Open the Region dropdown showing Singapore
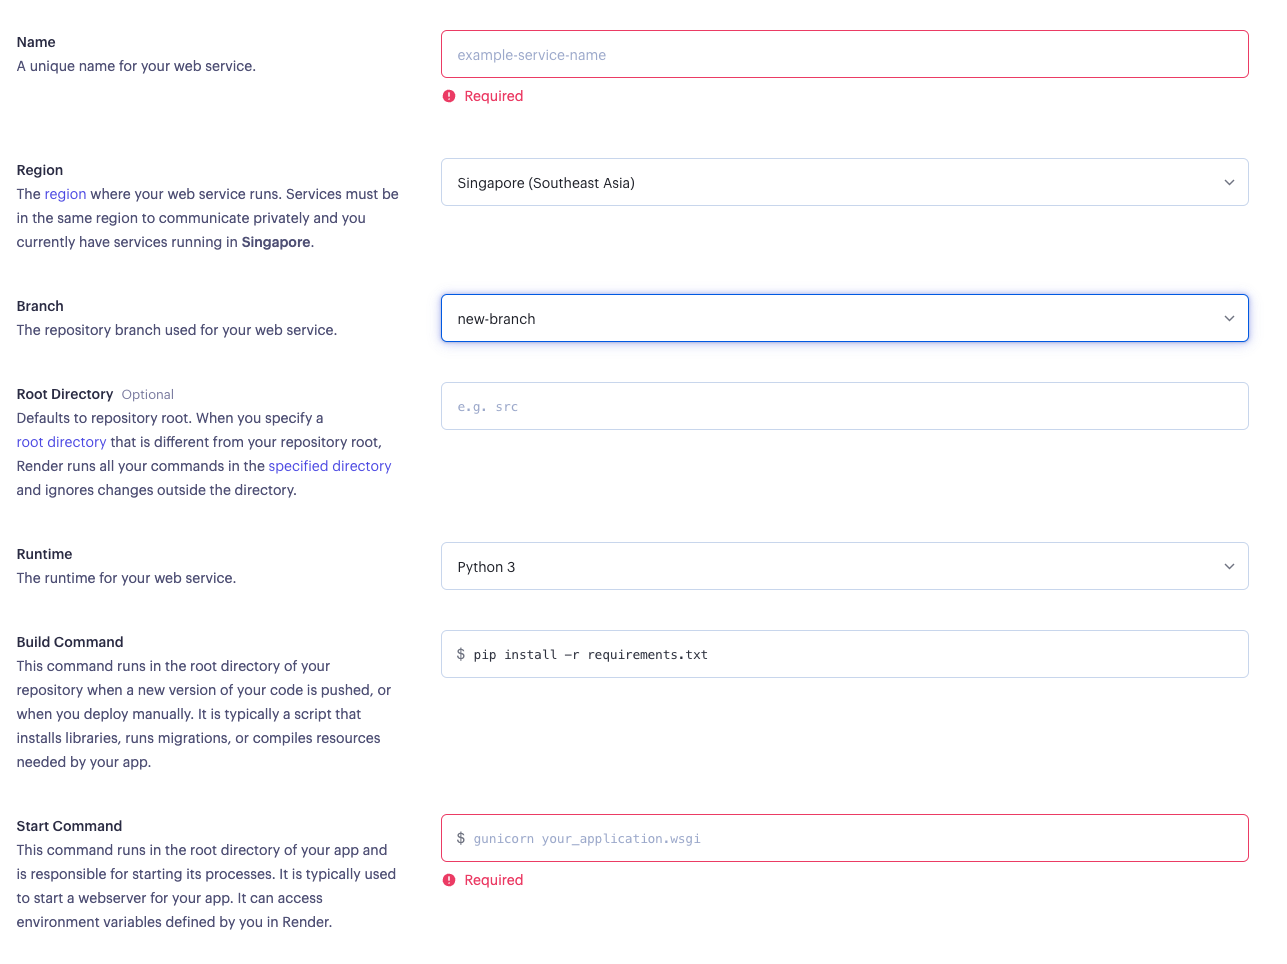1287x964 pixels. click(x=844, y=182)
